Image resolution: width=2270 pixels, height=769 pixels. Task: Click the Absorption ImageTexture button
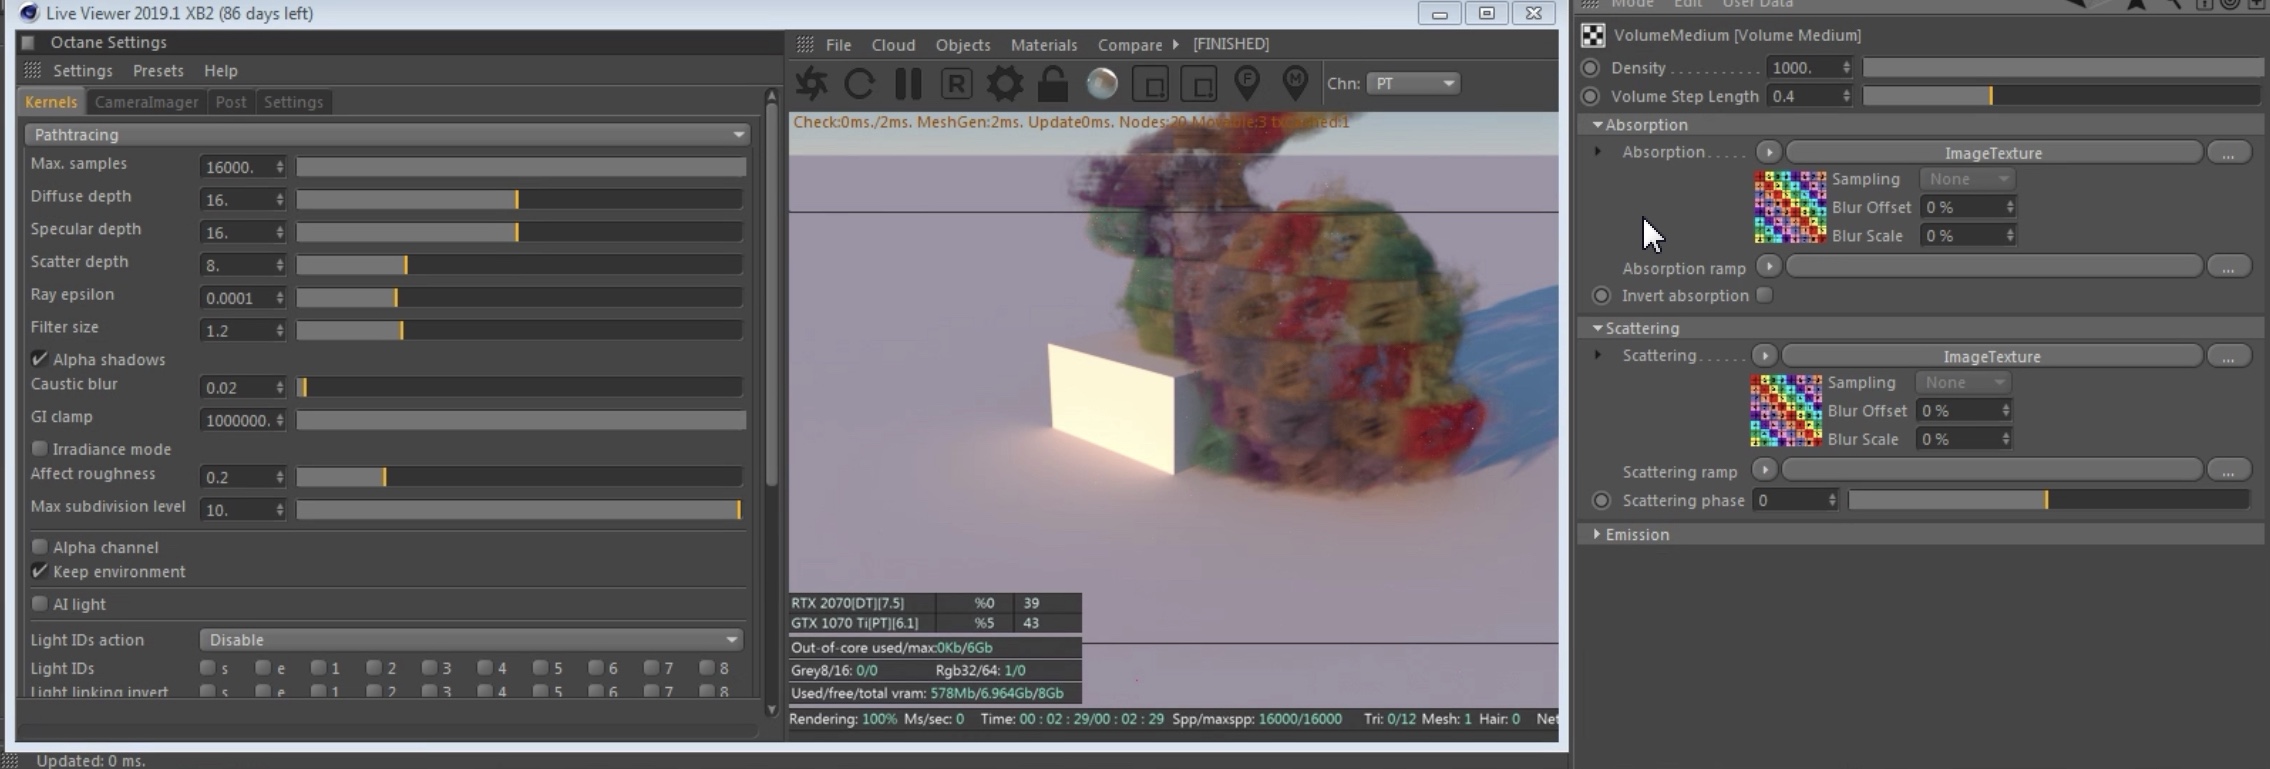tap(1994, 153)
